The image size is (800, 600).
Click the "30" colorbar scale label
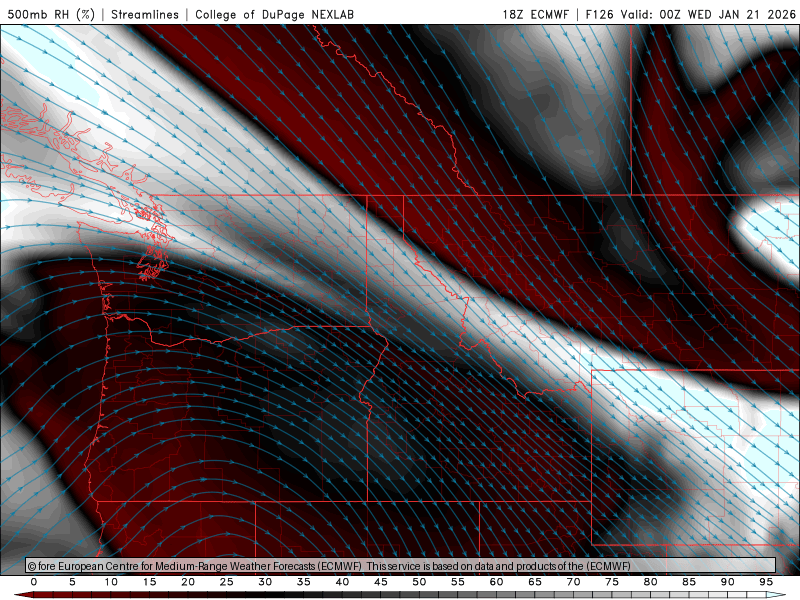coord(265,582)
